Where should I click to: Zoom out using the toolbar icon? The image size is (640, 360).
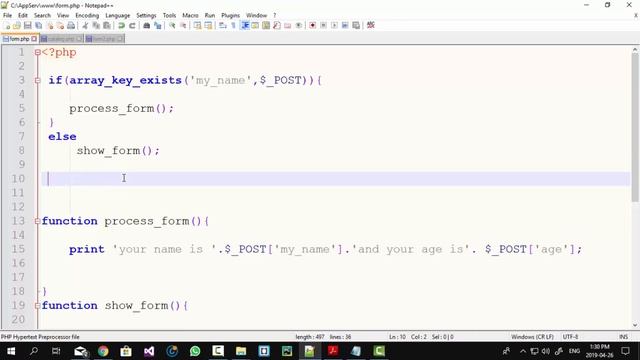tap(183, 25)
